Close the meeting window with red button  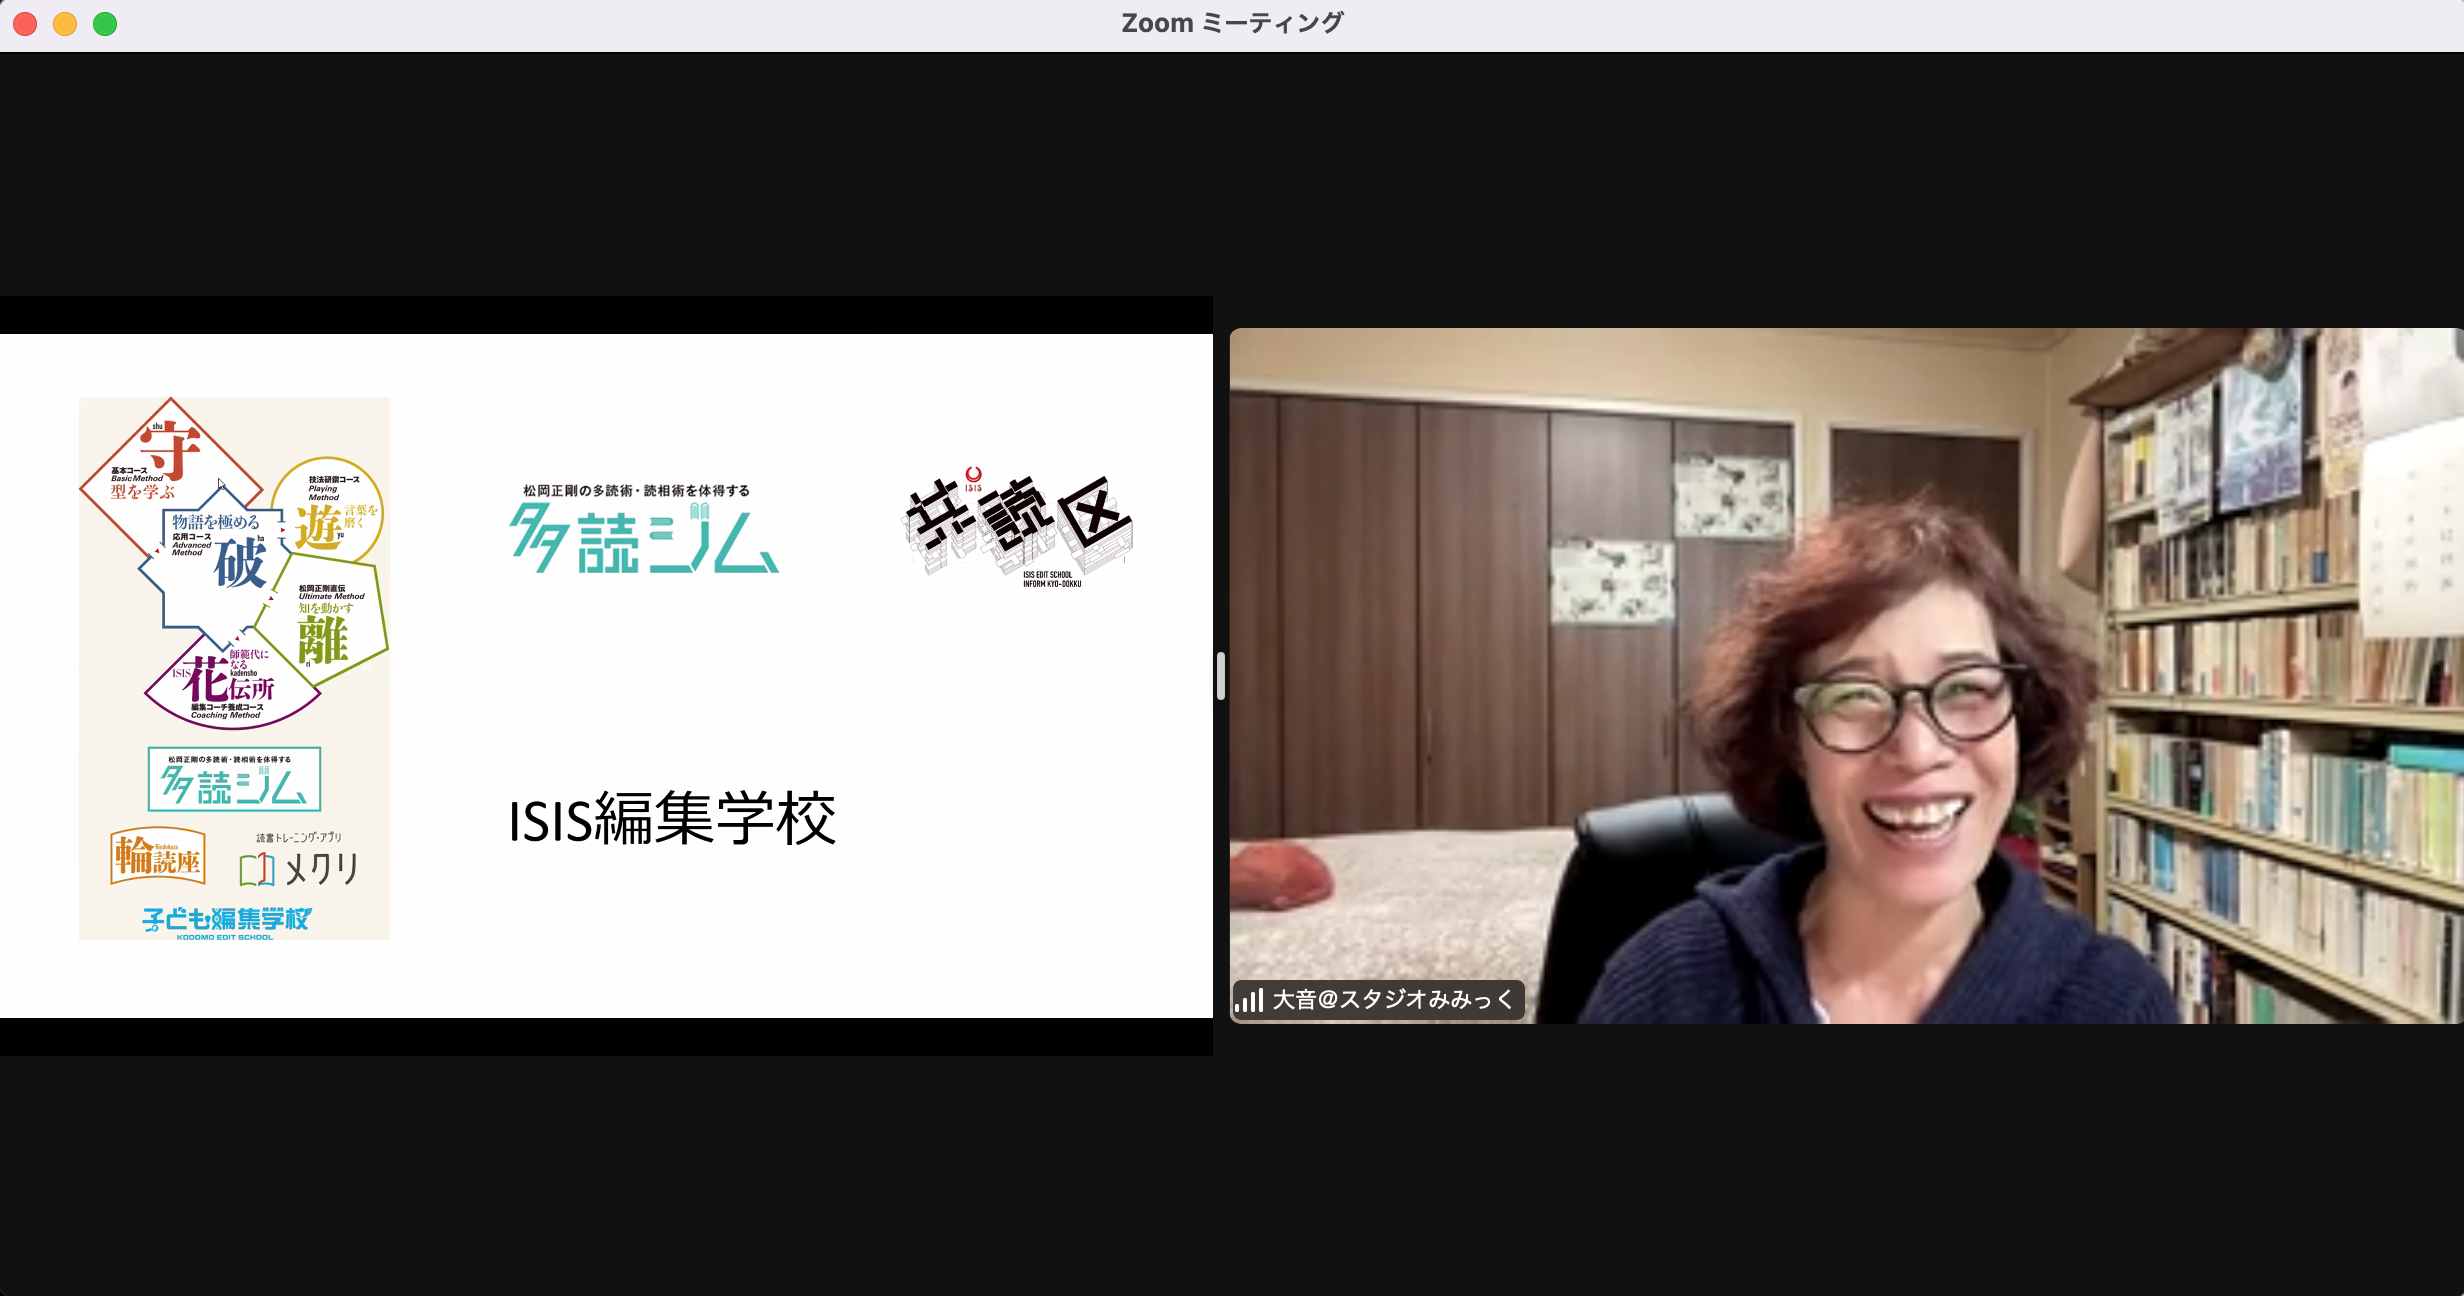click(x=25, y=24)
